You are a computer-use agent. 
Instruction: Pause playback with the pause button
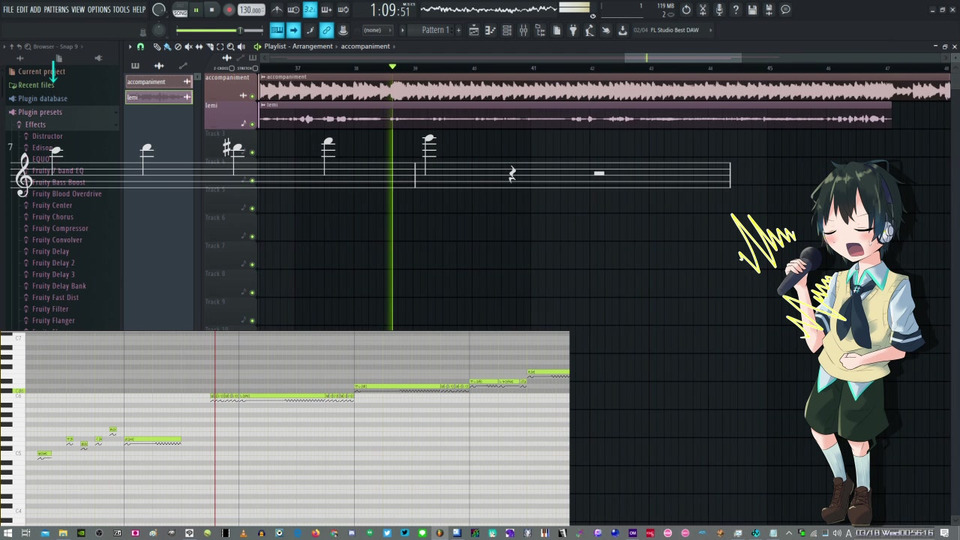(196, 10)
